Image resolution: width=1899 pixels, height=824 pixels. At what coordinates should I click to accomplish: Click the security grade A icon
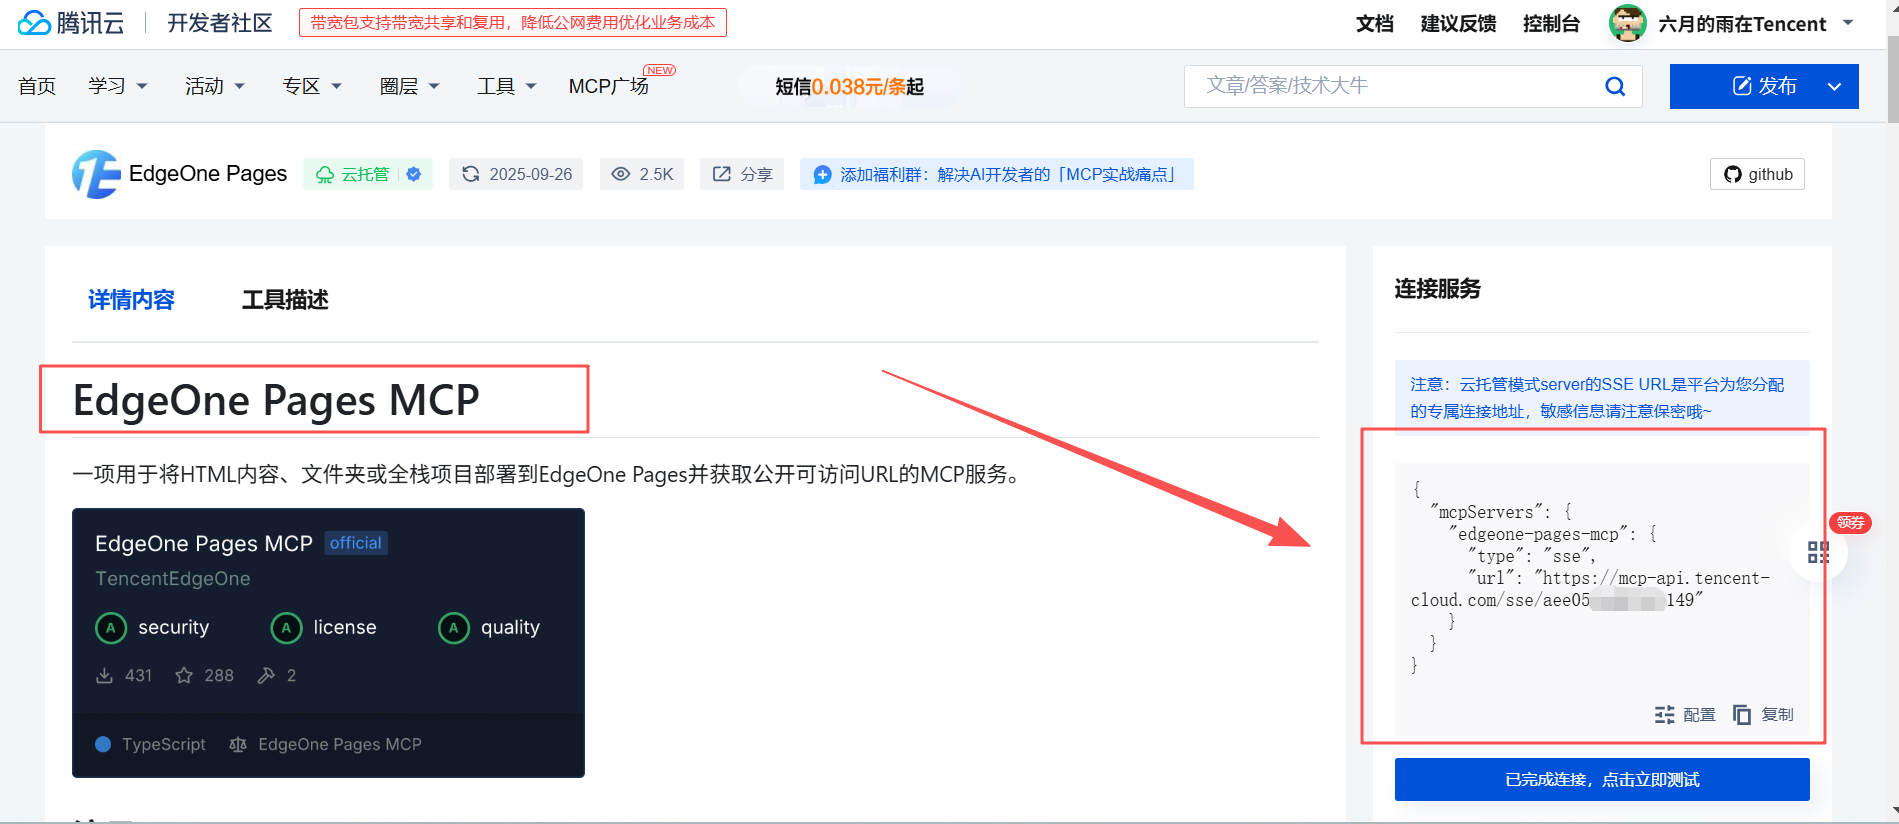pyautogui.click(x=111, y=628)
